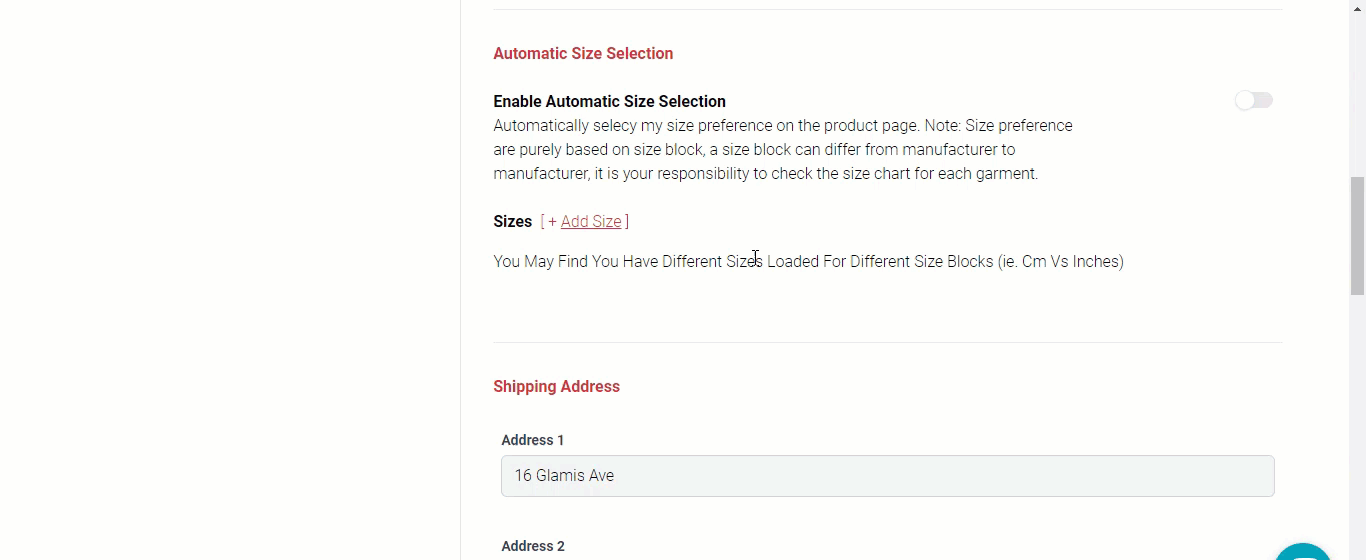Open the chat widget bubble
The height and width of the screenshot is (560, 1366).
[x=1303, y=554]
